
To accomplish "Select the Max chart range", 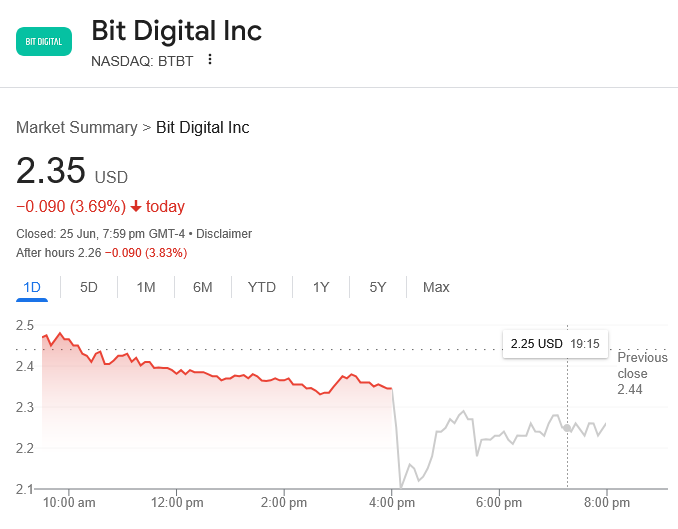I will pyautogui.click(x=436, y=288).
